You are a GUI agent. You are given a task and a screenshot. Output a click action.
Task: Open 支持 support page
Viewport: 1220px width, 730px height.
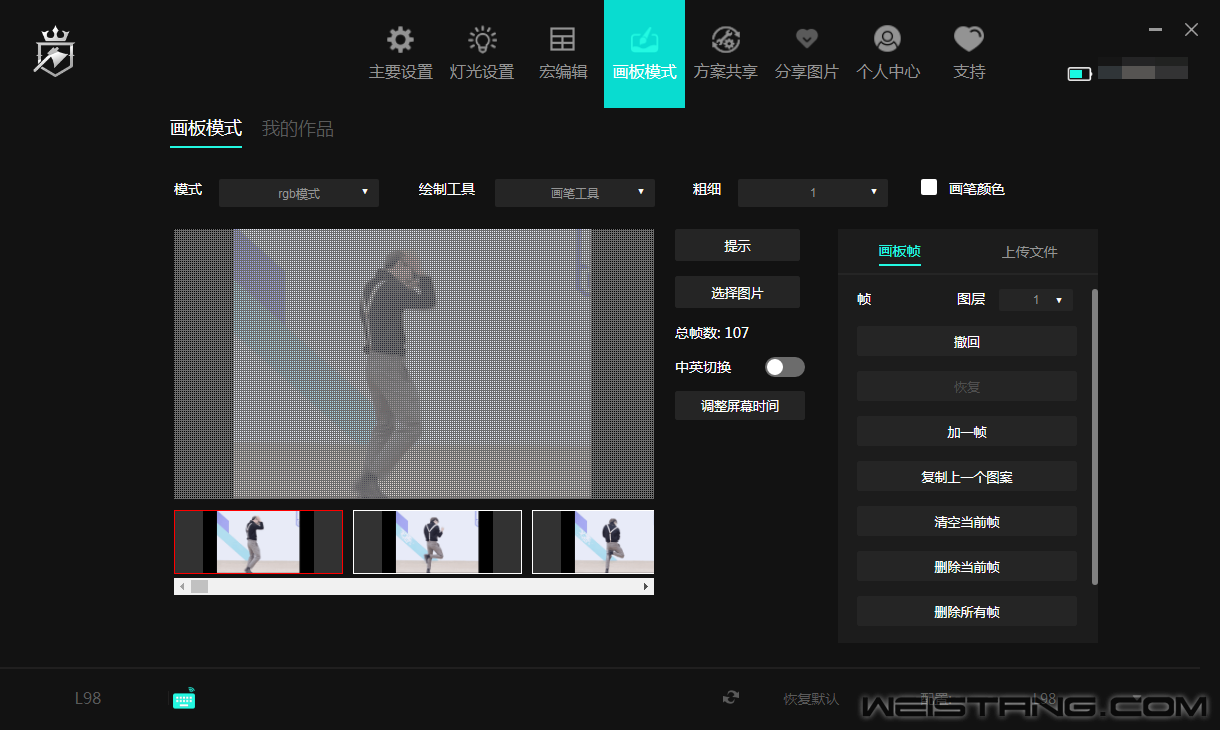969,54
